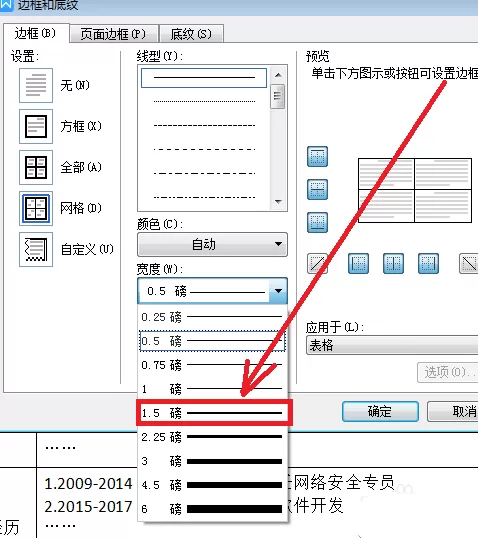
Task: Toggle the diagonal-down border button
Action: click(469, 264)
